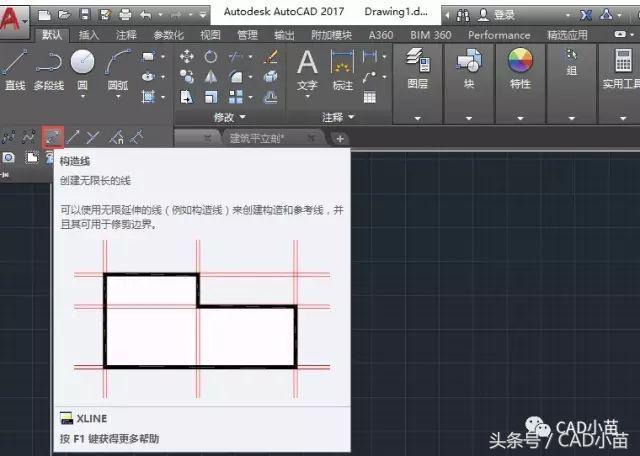Add a new drawing tab with plus
The image size is (640, 456).
point(340,139)
